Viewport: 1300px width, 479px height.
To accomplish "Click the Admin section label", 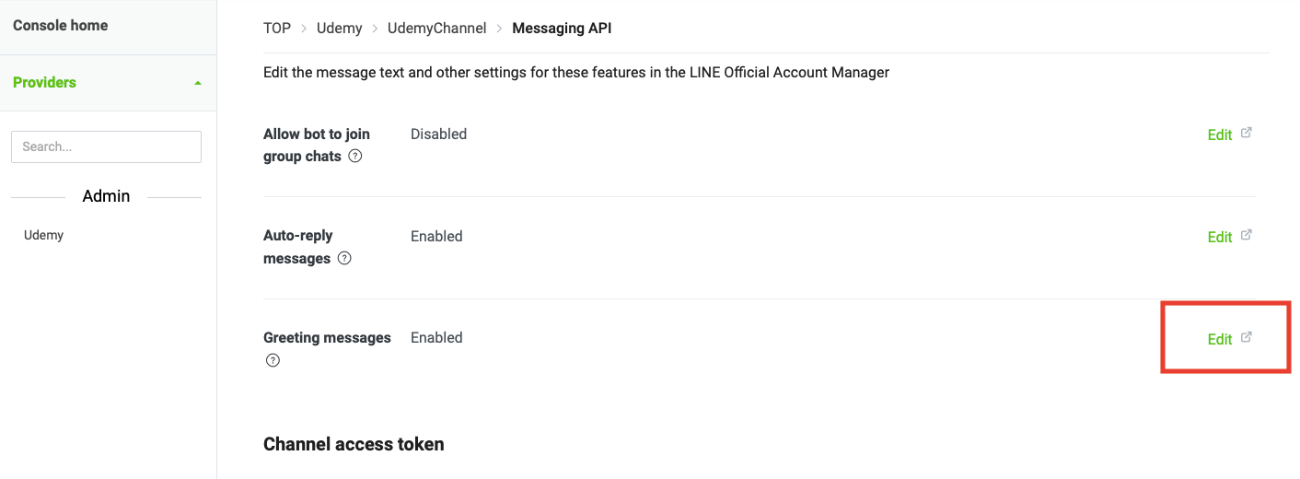I will (x=106, y=196).
